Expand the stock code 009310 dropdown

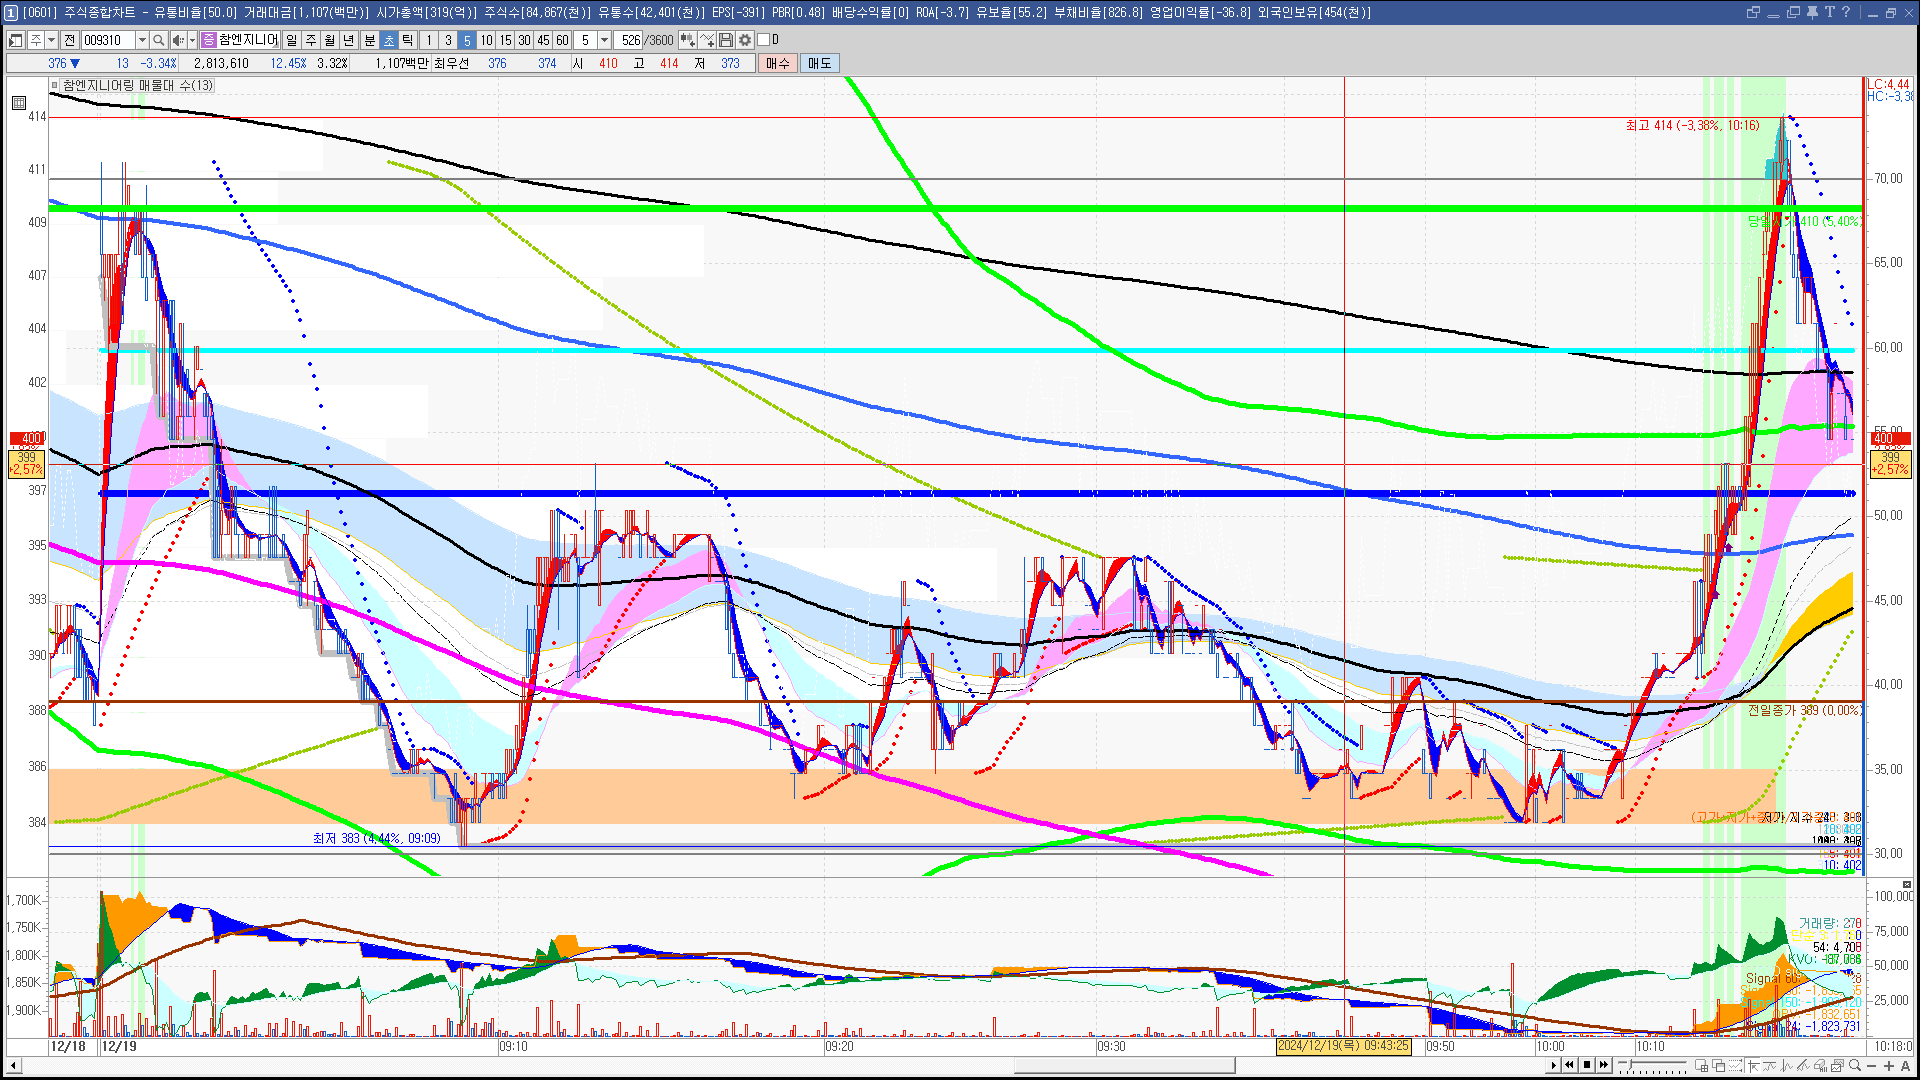click(142, 40)
